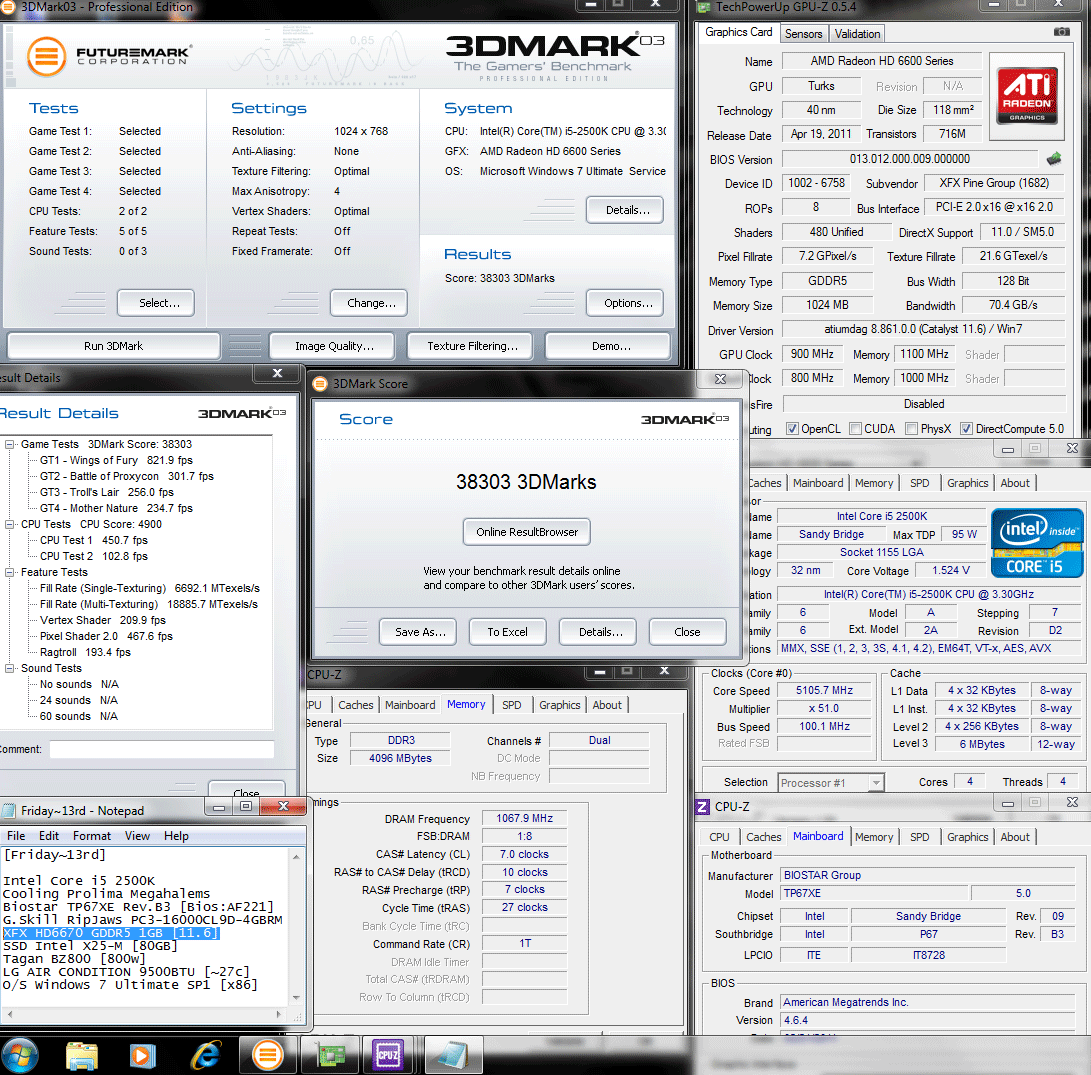Click the GPU-Z camera screenshot icon
The image size is (1091, 1075).
click(x=1061, y=32)
